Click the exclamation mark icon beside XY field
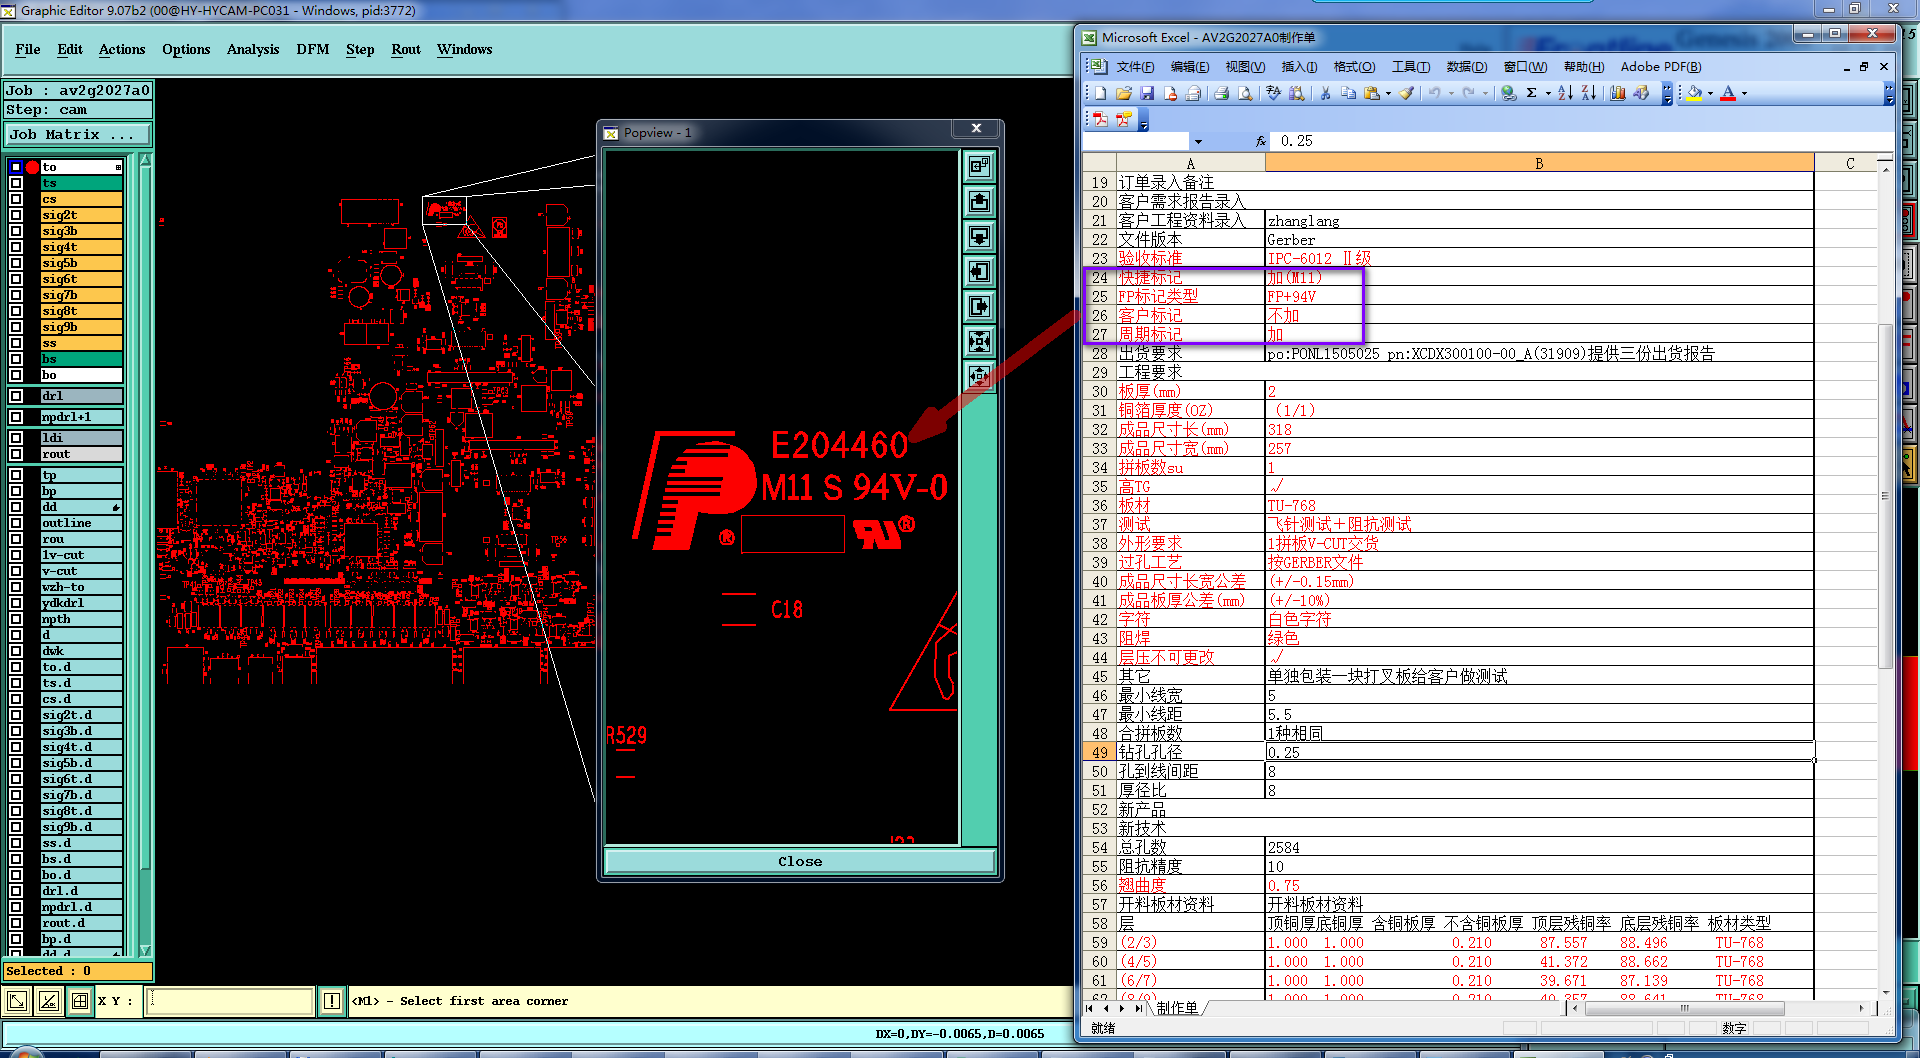Viewport: 1920px width, 1058px height. pyautogui.click(x=332, y=1001)
